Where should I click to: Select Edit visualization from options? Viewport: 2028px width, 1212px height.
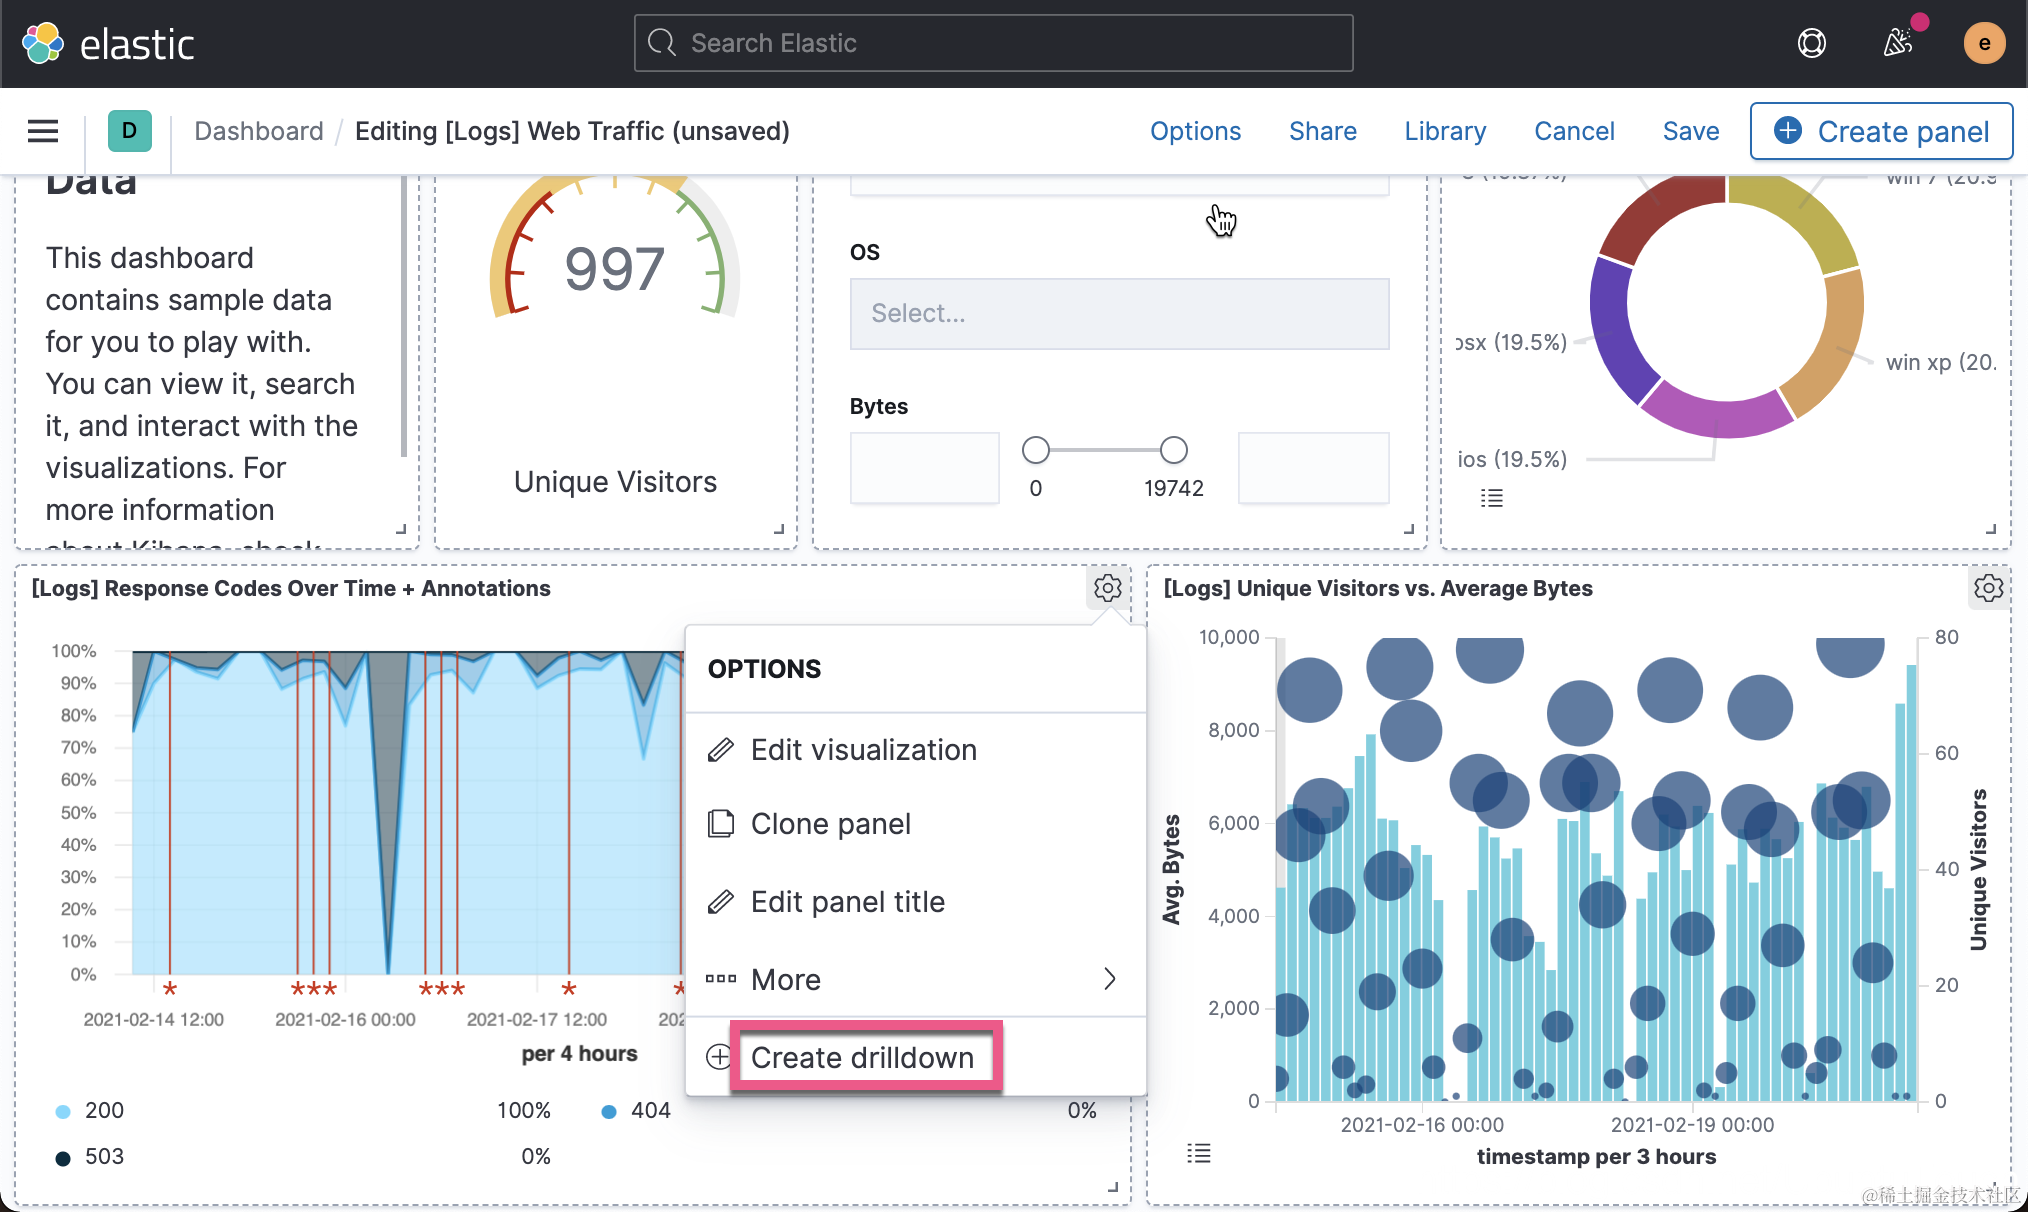click(862, 750)
